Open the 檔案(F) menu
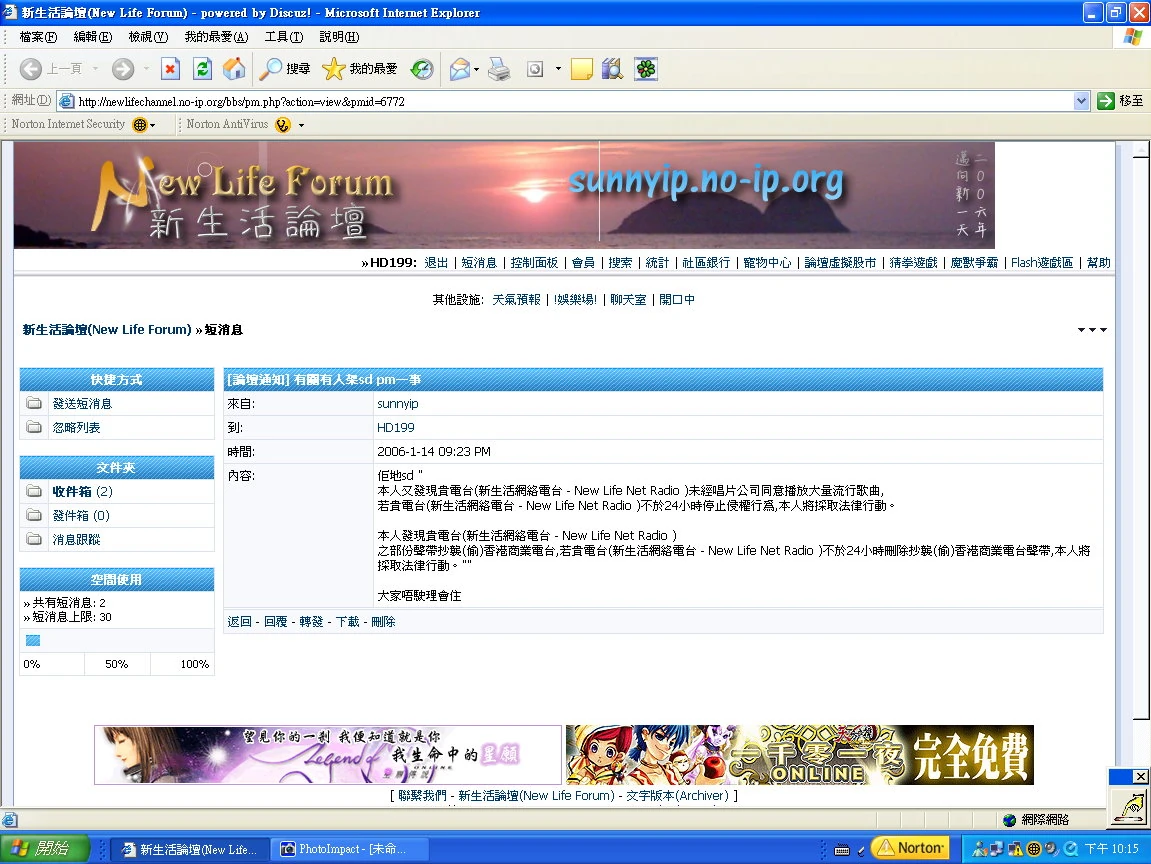Image resolution: width=1151 pixels, height=864 pixels. tap(38, 37)
